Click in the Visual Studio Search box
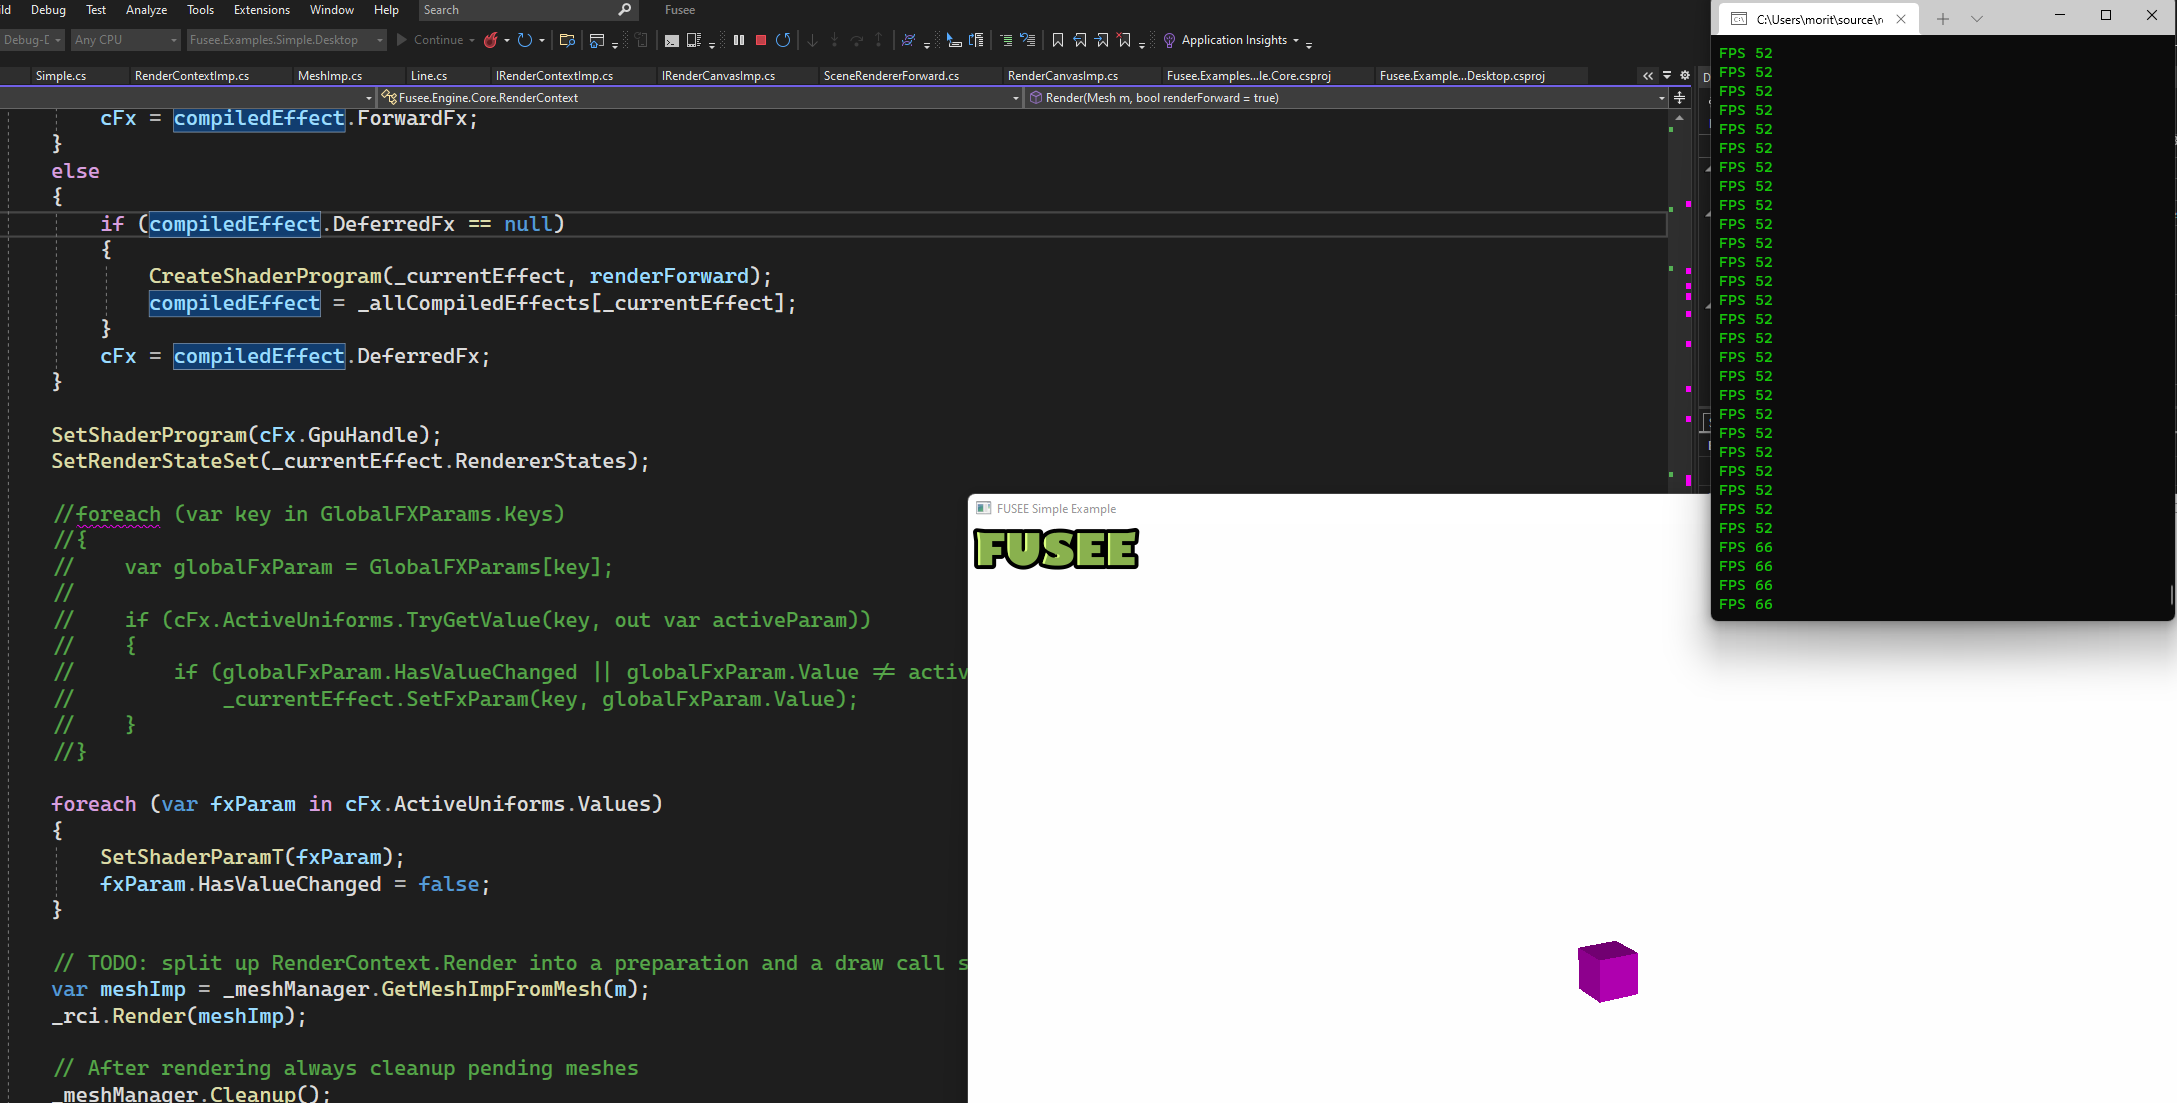 point(520,10)
